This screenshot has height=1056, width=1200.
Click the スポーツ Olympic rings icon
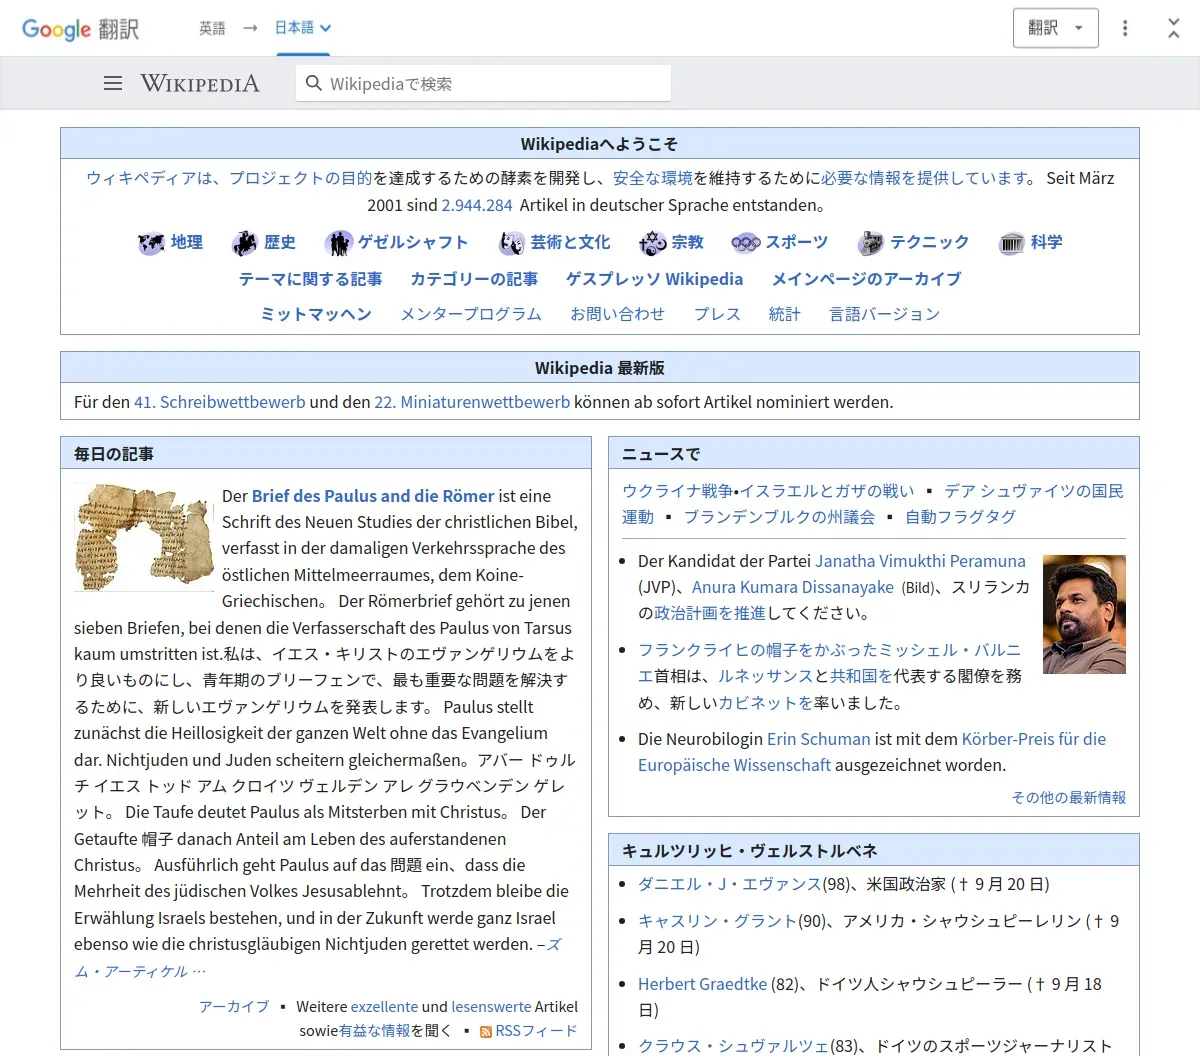(x=746, y=243)
